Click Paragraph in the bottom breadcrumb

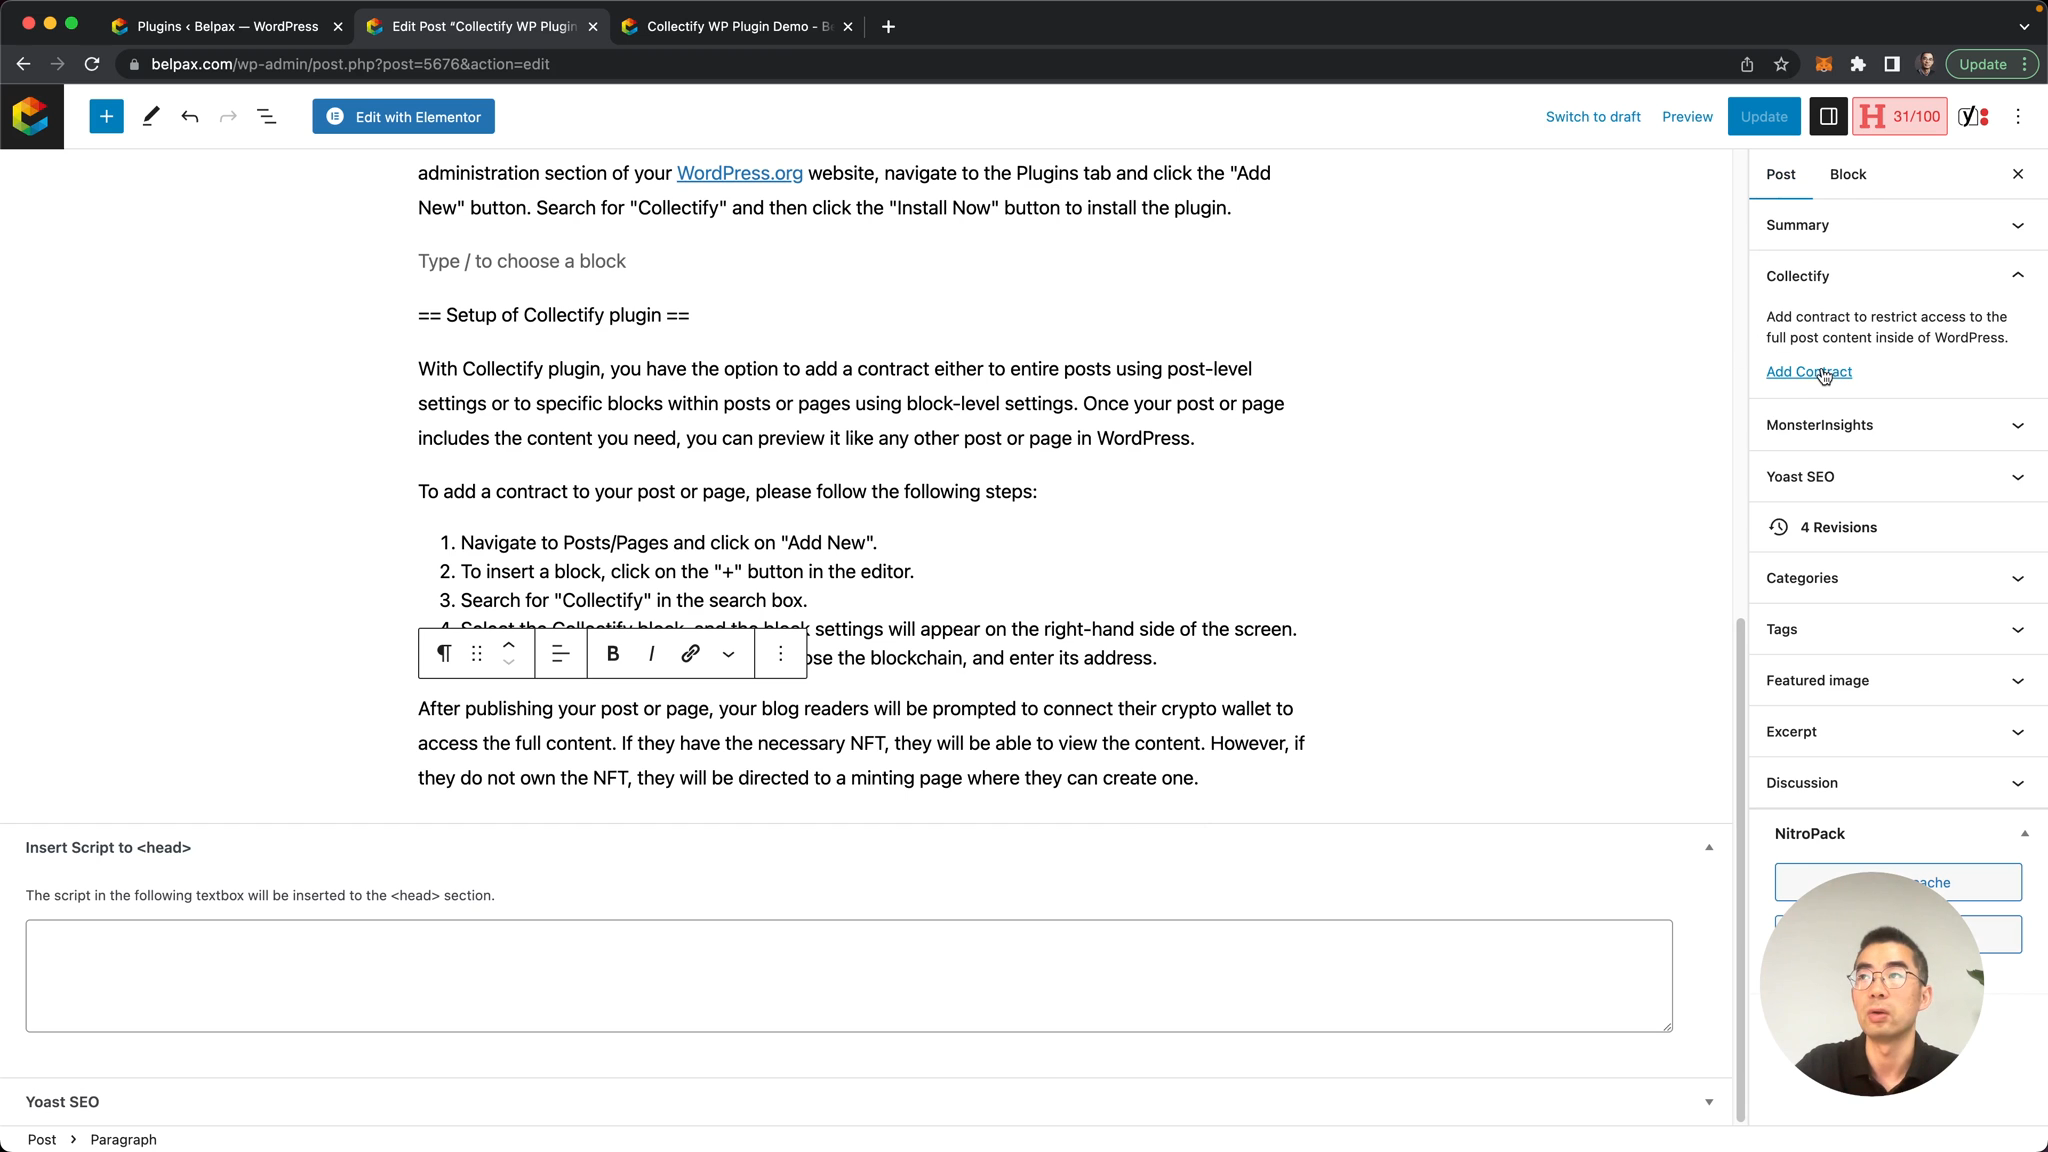(x=123, y=1140)
